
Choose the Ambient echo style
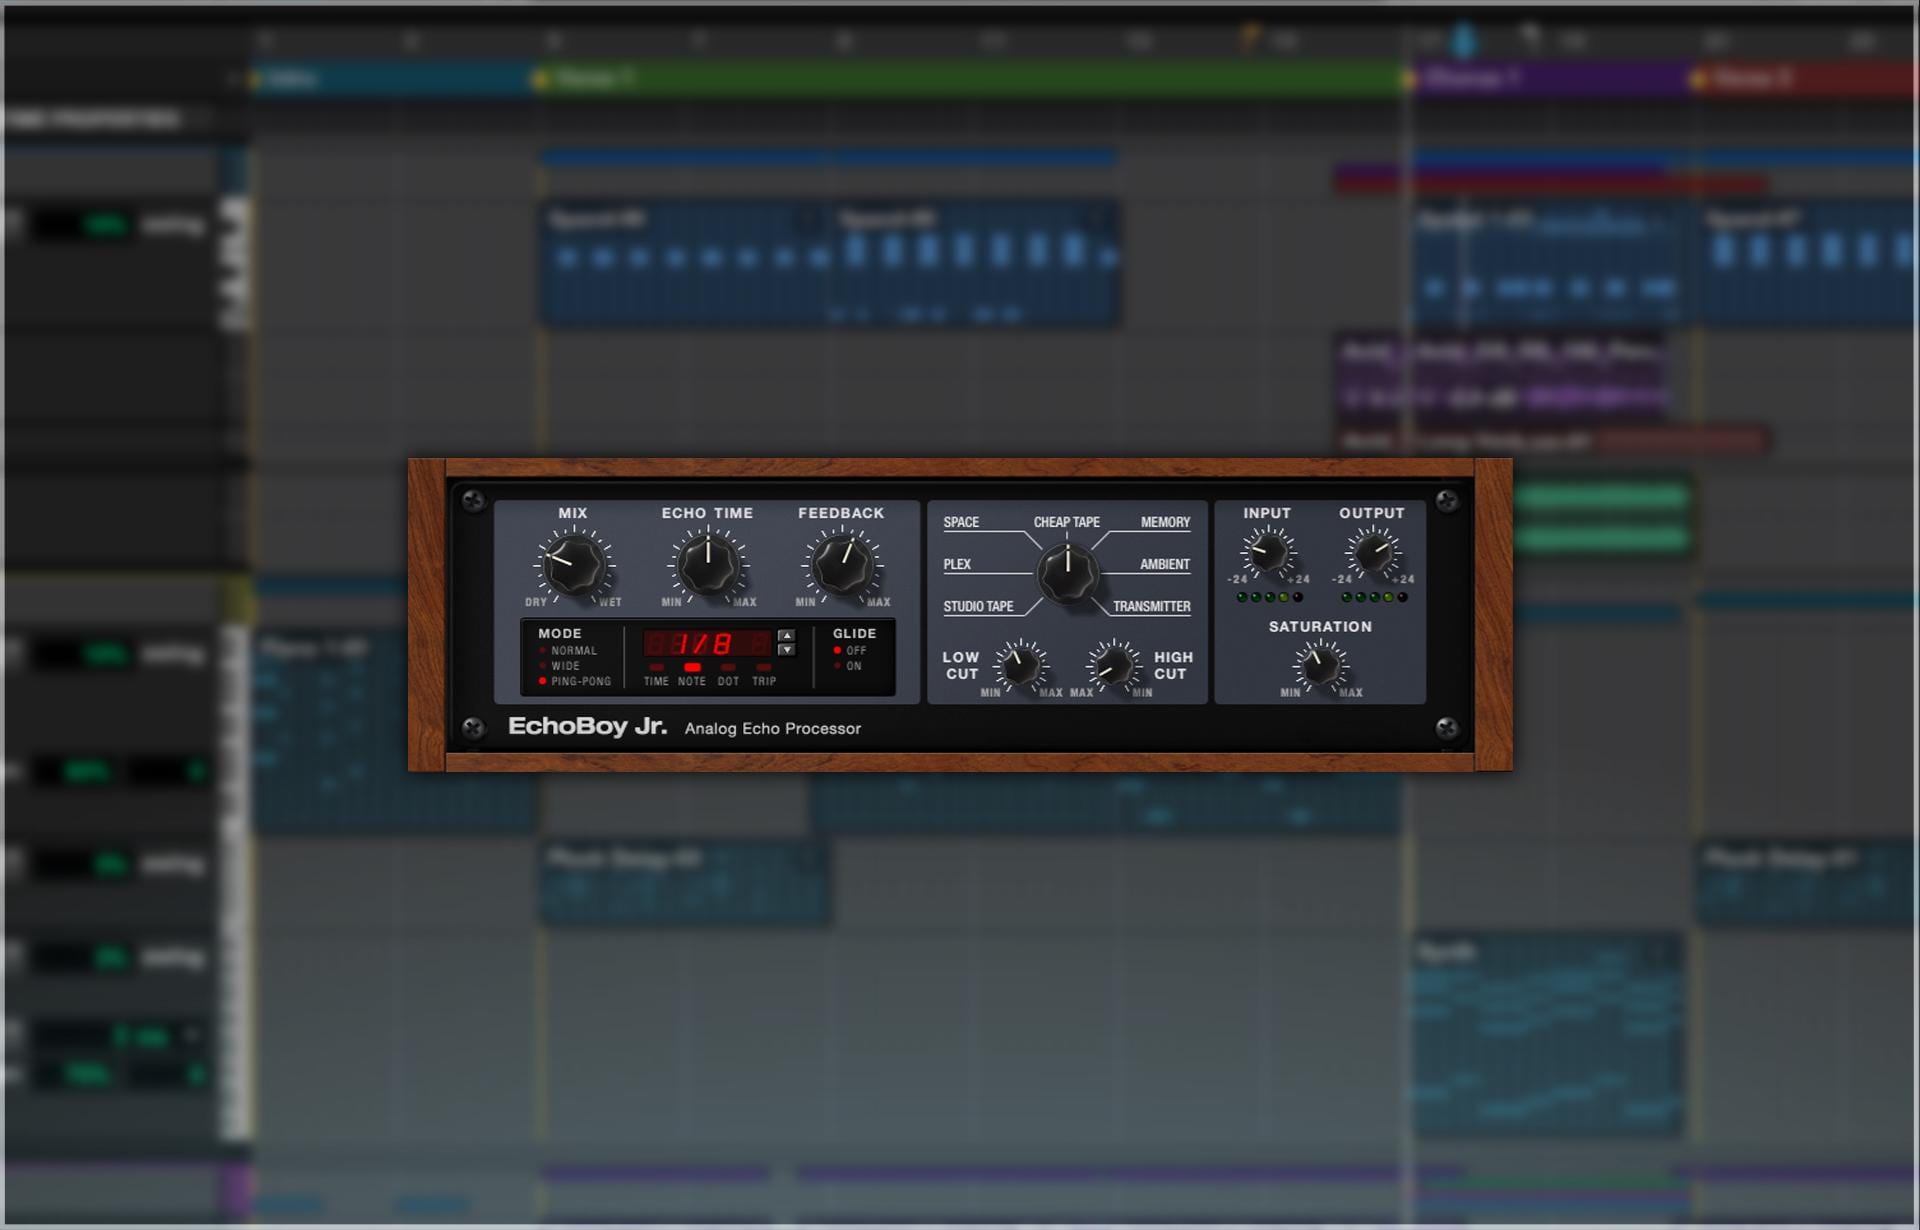point(1165,564)
